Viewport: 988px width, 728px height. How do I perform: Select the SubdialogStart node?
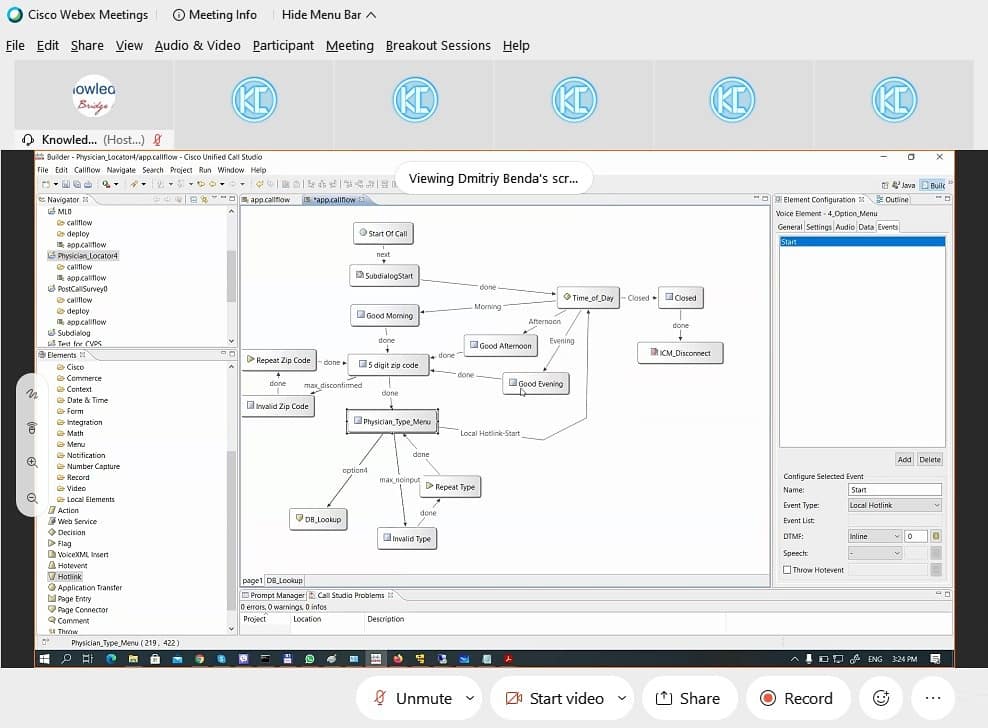coord(384,275)
